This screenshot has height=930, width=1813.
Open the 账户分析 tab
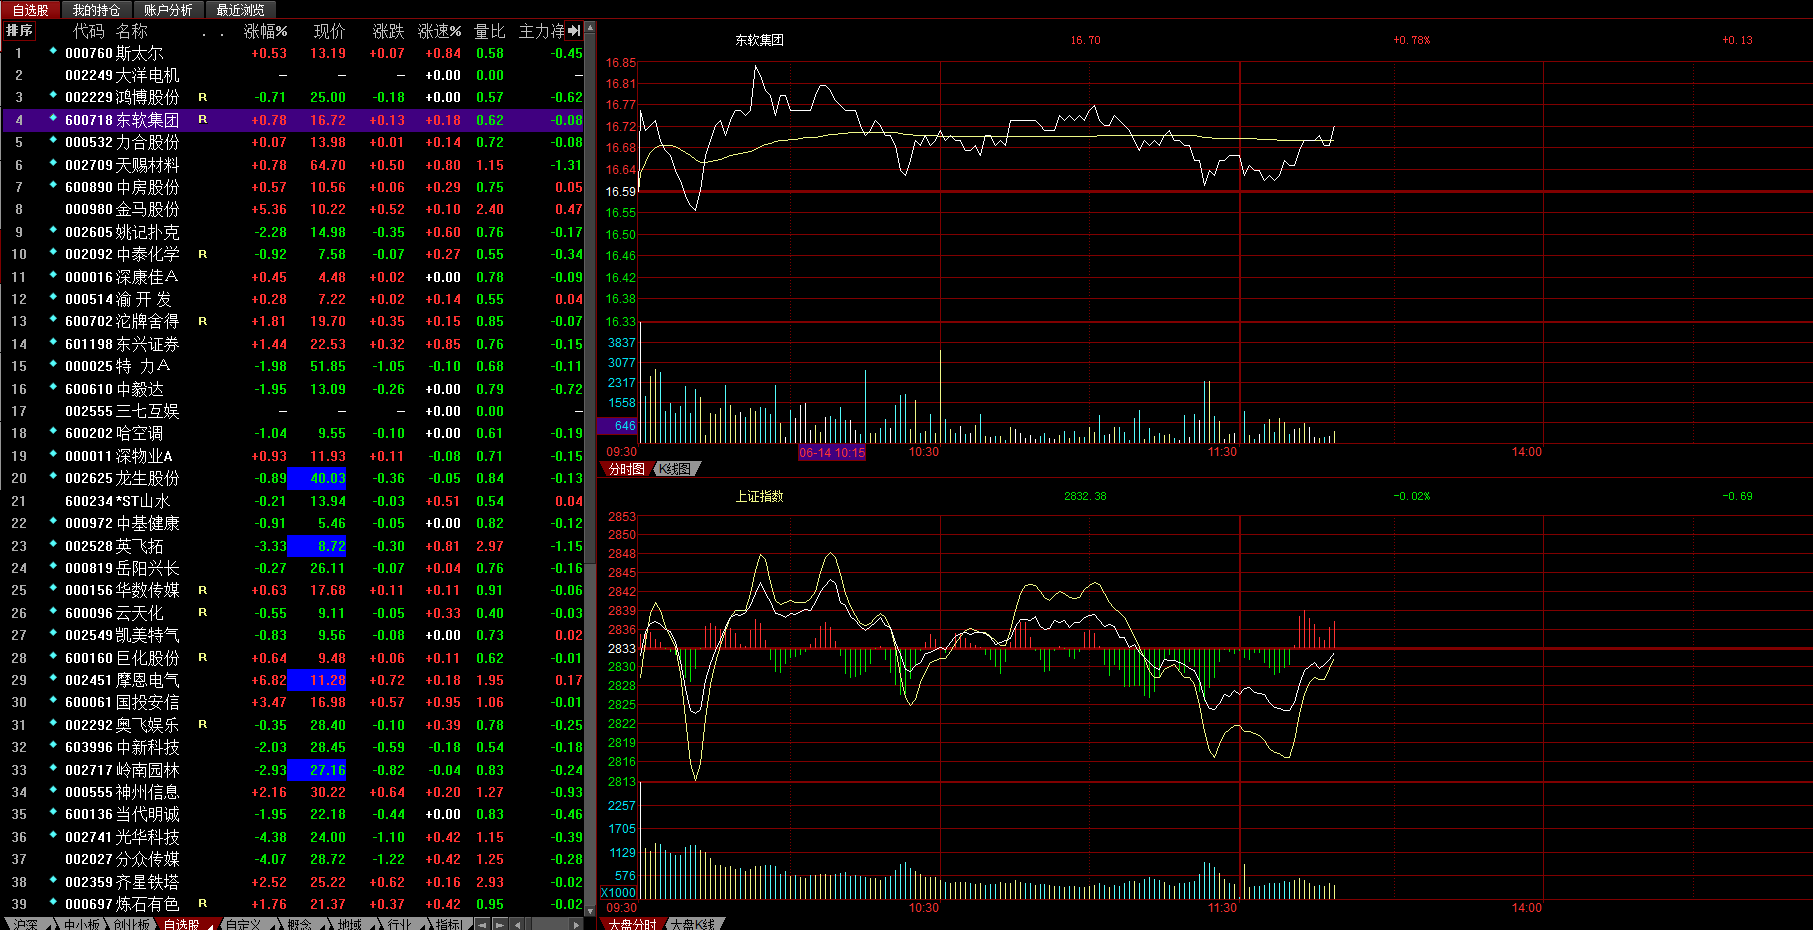[168, 10]
